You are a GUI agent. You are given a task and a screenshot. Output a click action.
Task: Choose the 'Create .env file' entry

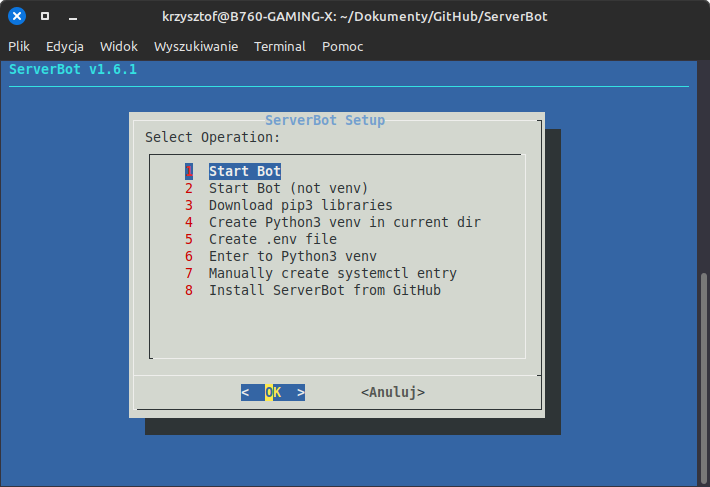[273, 239]
